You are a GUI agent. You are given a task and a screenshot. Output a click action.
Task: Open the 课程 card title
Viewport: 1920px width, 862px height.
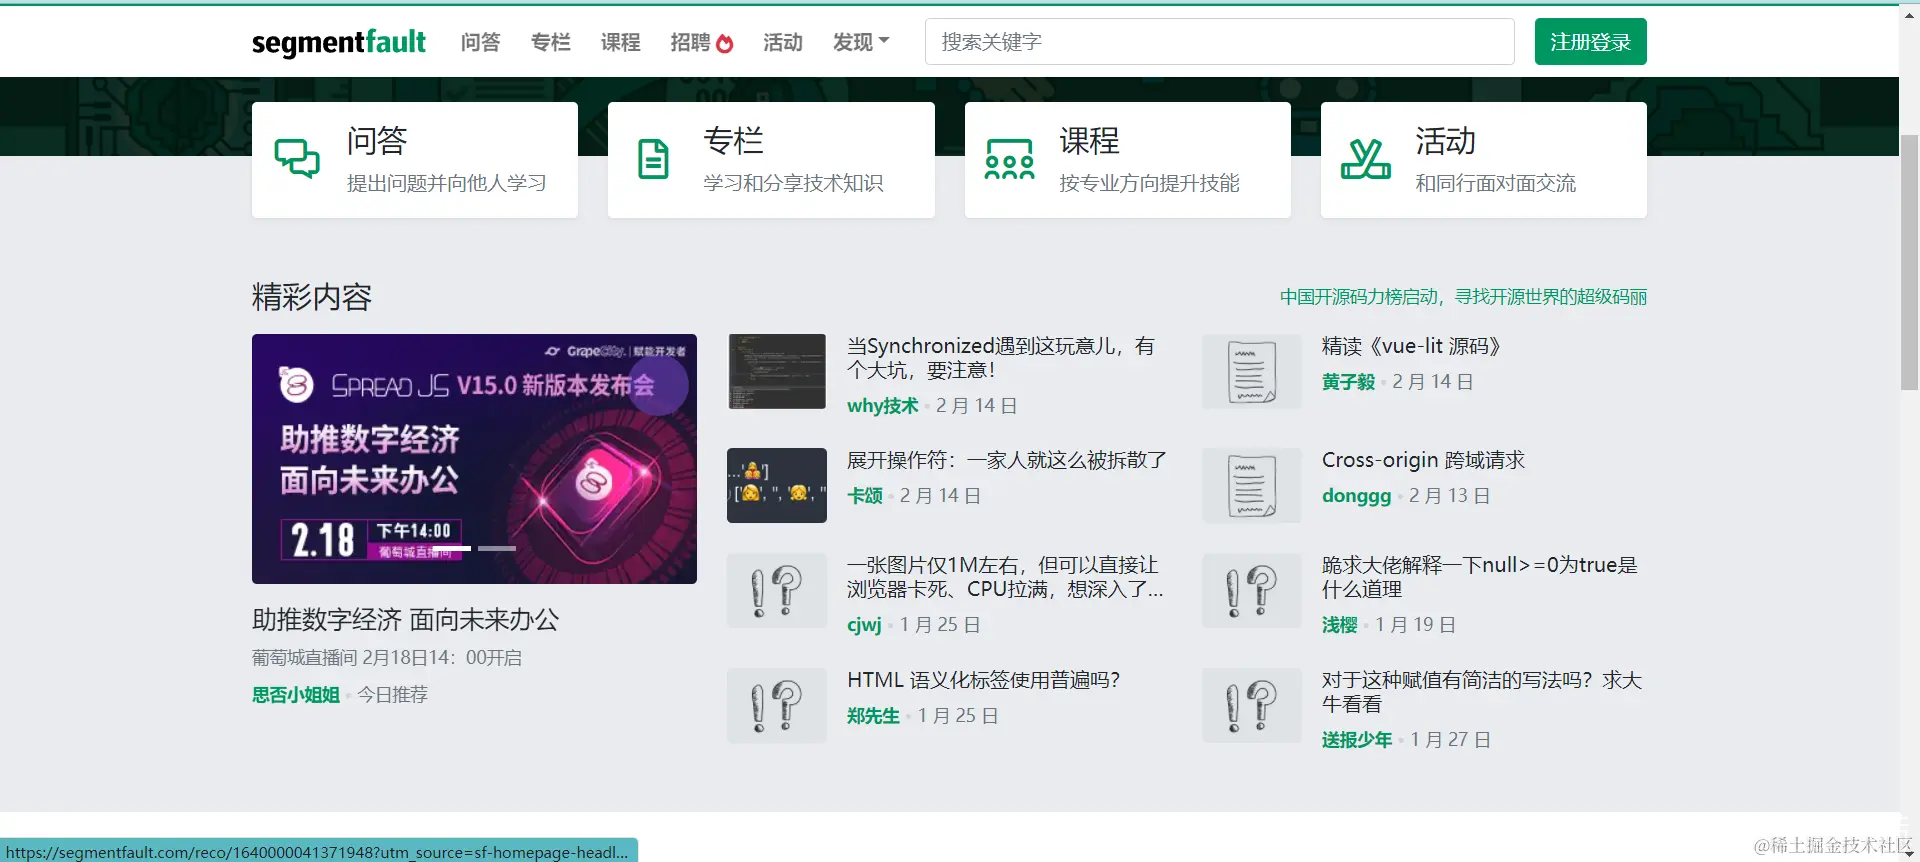pyautogui.click(x=1089, y=141)
